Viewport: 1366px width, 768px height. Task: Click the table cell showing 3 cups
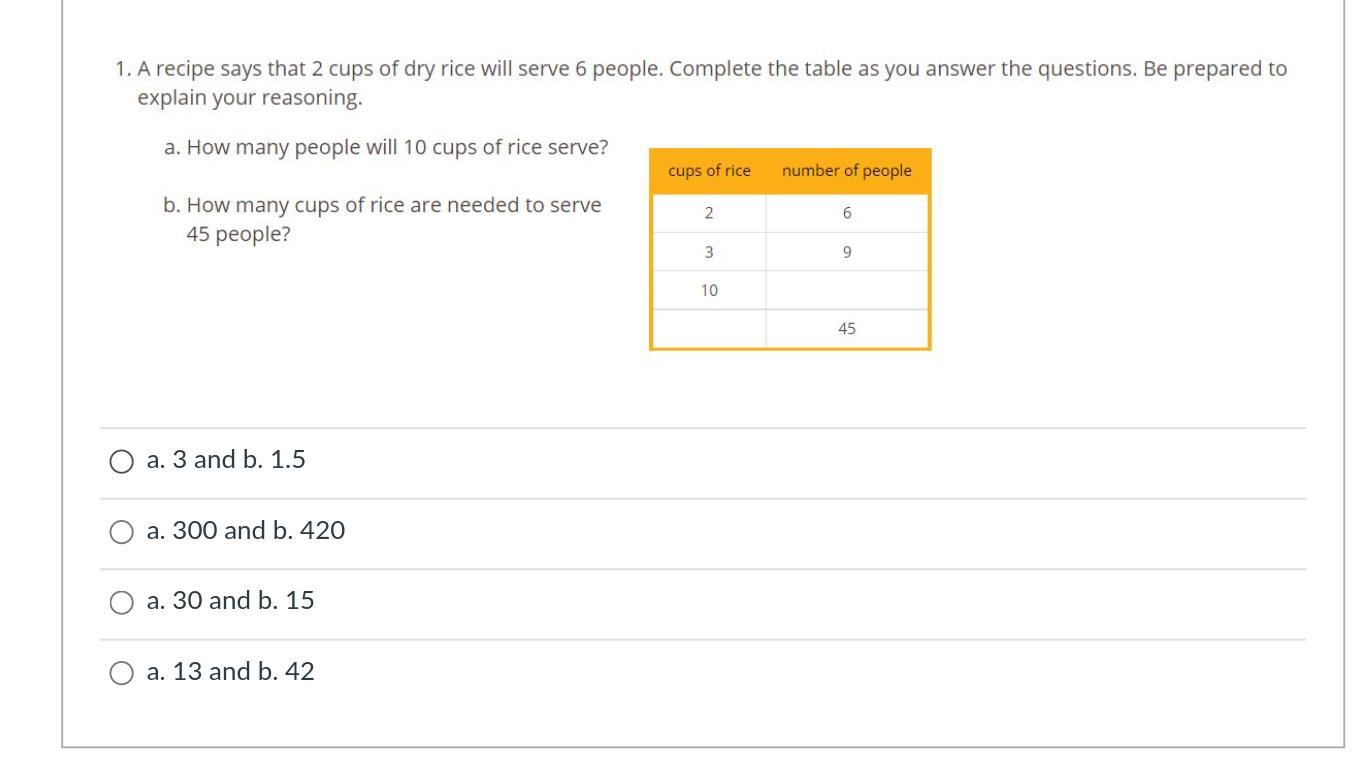tap(709, 252)
